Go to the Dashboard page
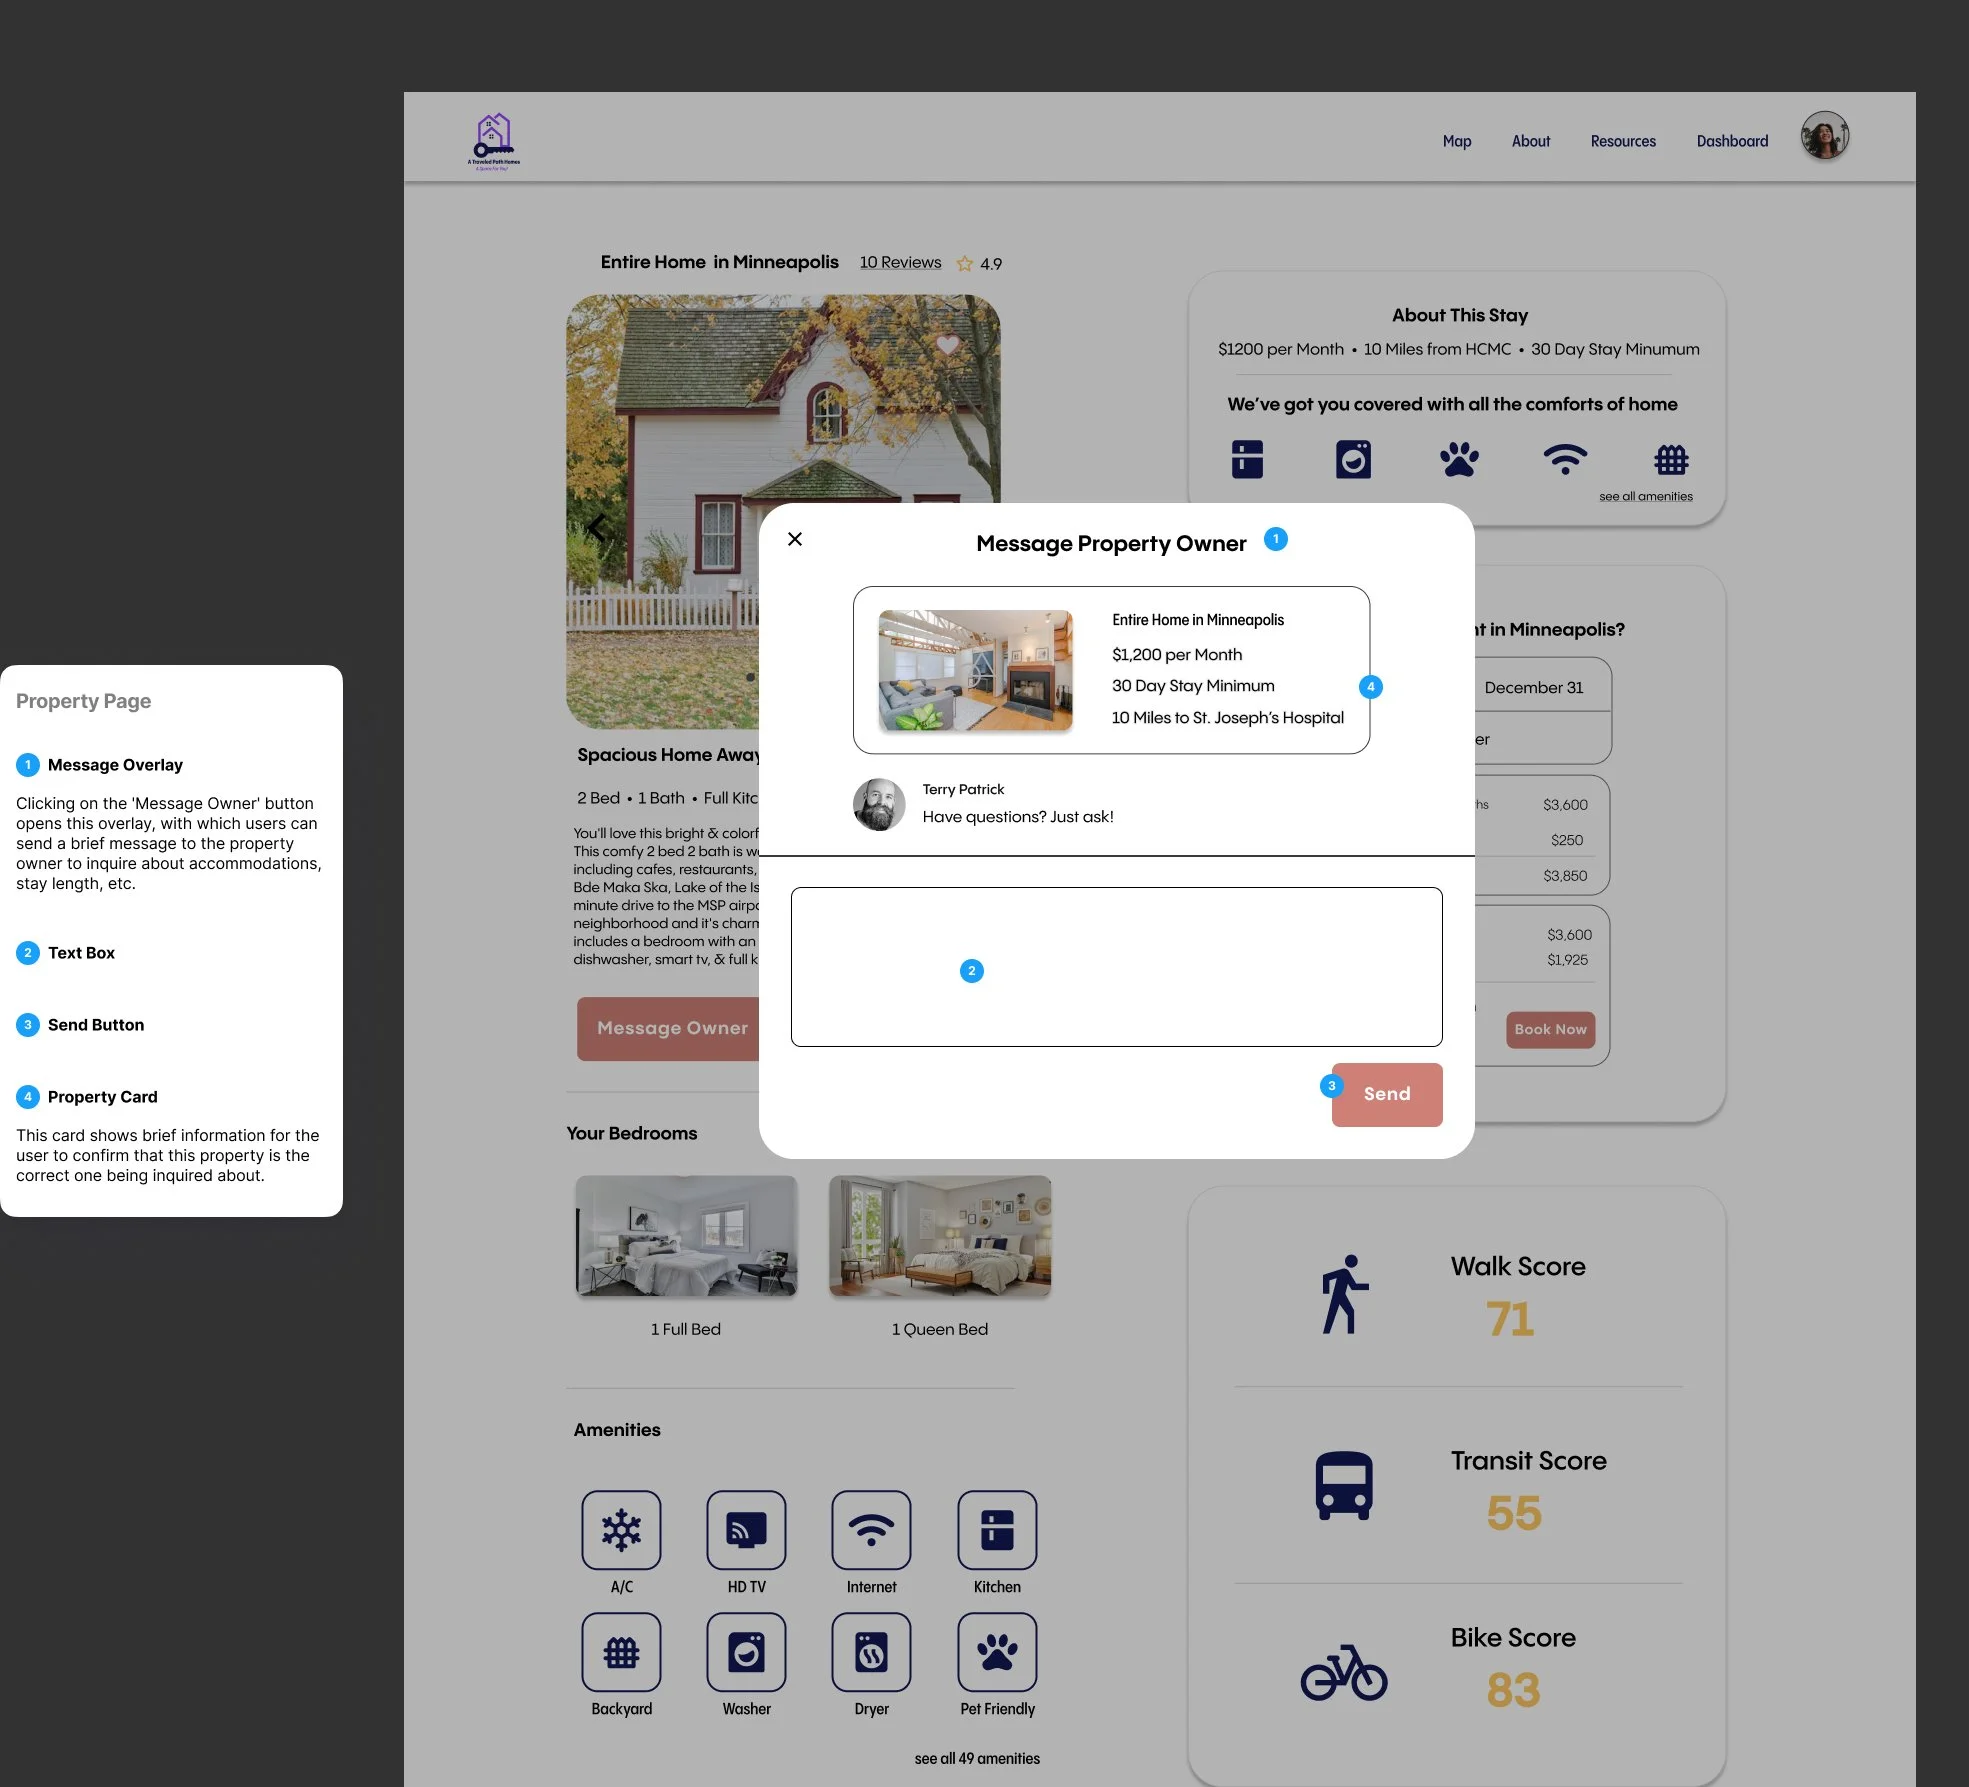Screen dimensions: 1969x1787 coord(1731,141)
